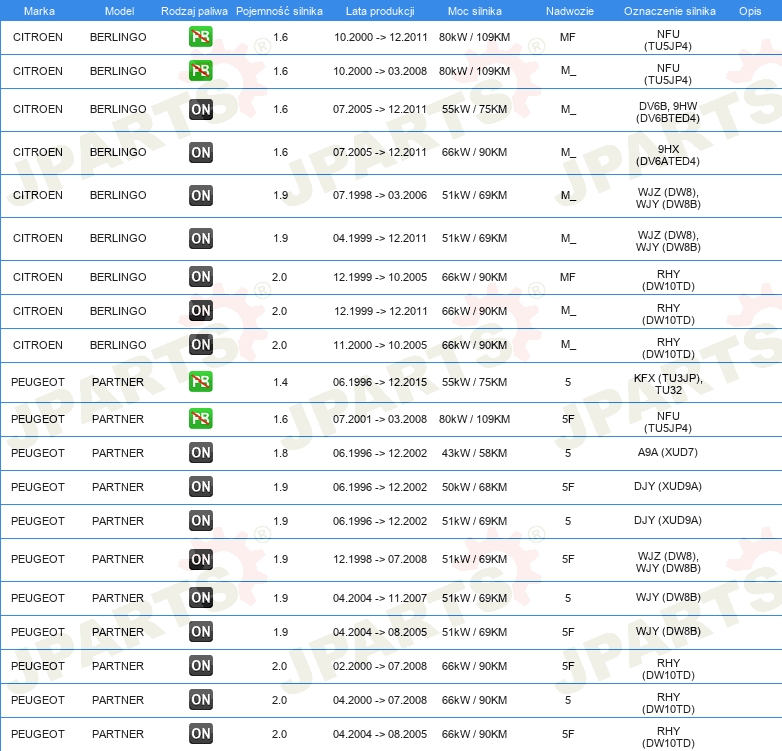Screen dimensions: 782x751
Task: Click the ON diesel icon in the 04.1999 -> 12.2011 row
Action: tap(200, 238)
